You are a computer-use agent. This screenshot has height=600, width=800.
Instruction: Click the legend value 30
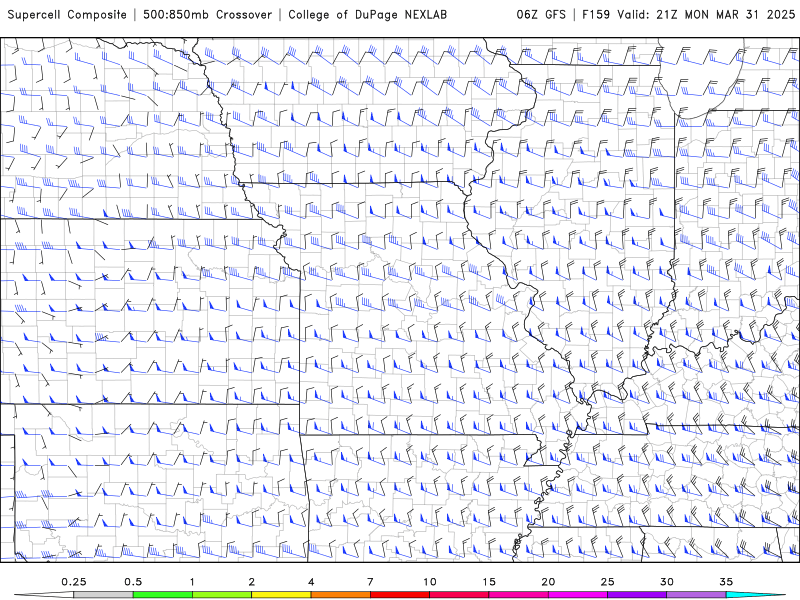666,582
